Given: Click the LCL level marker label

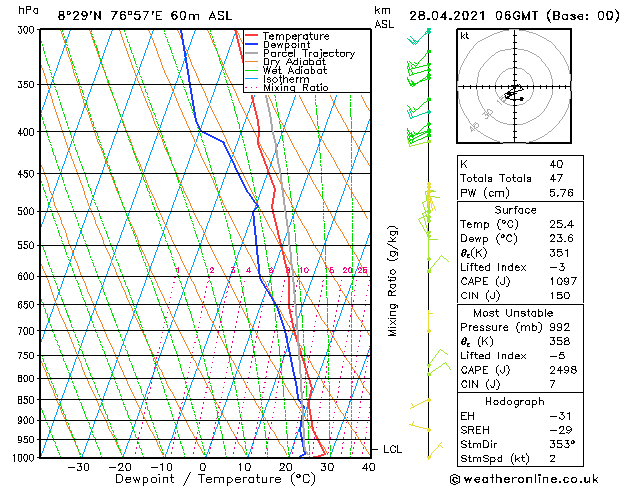Looking at the screenshot, I should coord(392,450).
